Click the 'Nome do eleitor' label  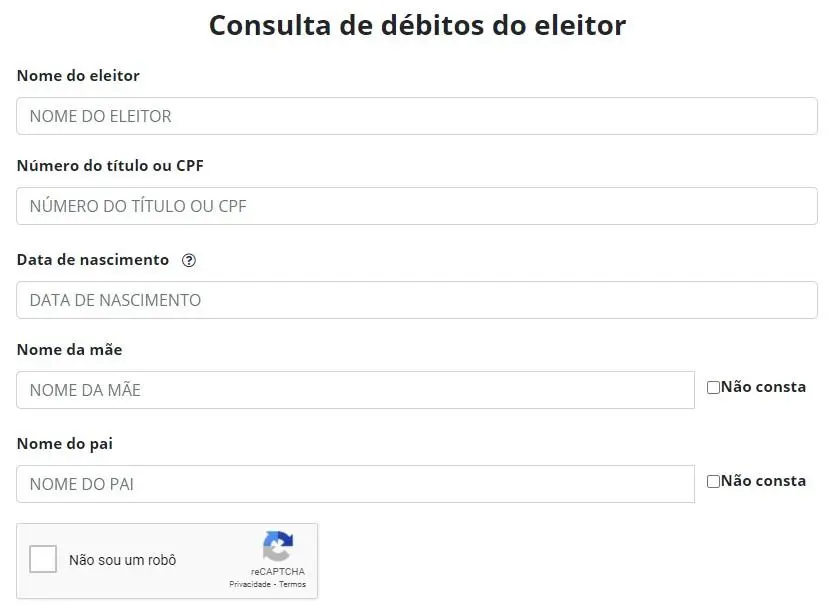pyautogui.click(x=78, y=75)
